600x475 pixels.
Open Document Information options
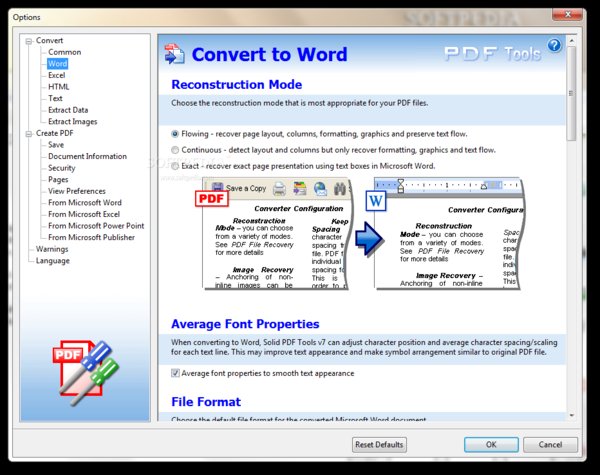pos(87,156)
